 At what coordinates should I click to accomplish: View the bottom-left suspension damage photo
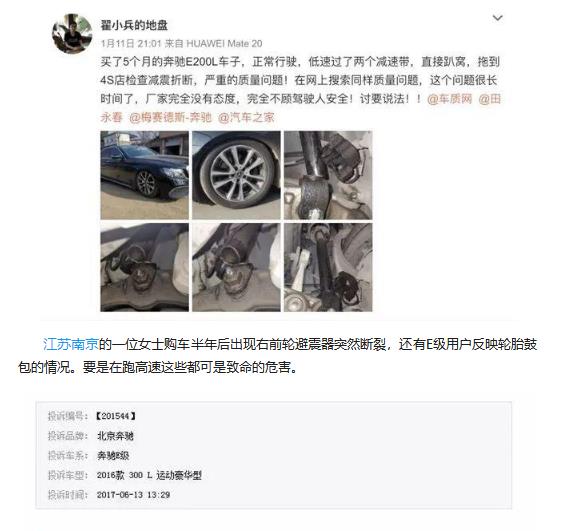tap(145, 268)
